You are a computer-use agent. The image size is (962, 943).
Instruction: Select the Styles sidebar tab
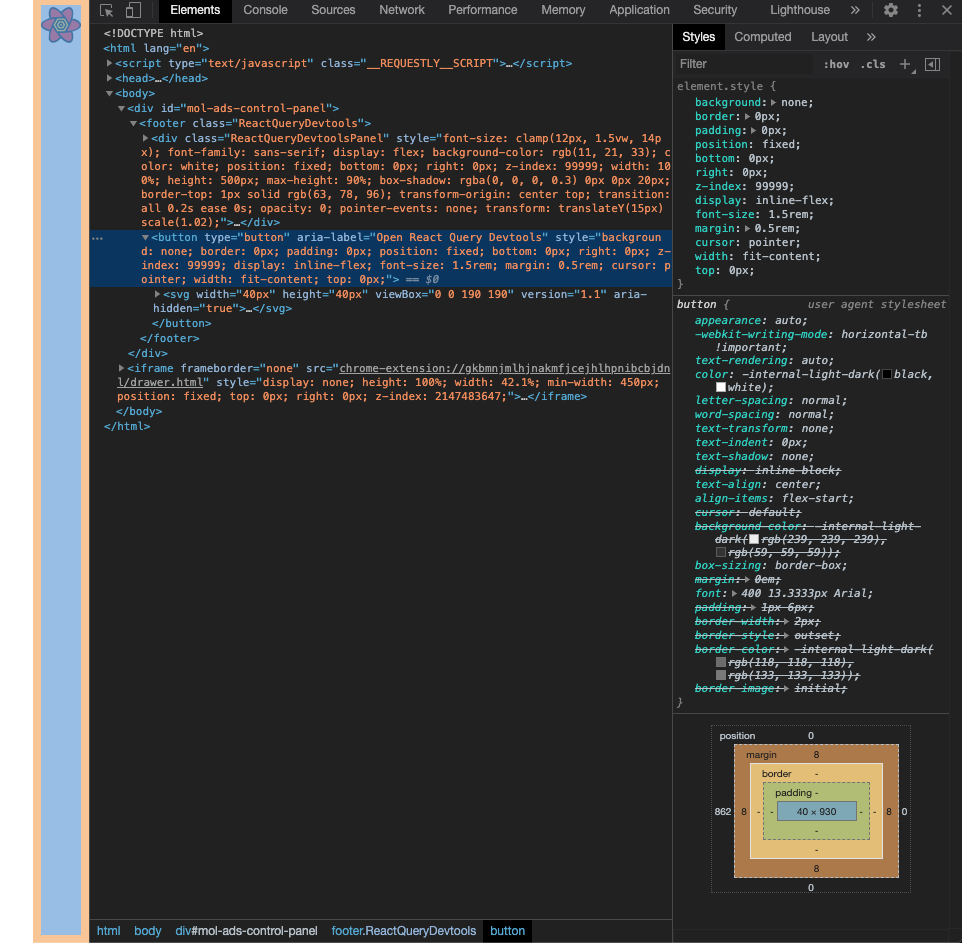point(699,37)
